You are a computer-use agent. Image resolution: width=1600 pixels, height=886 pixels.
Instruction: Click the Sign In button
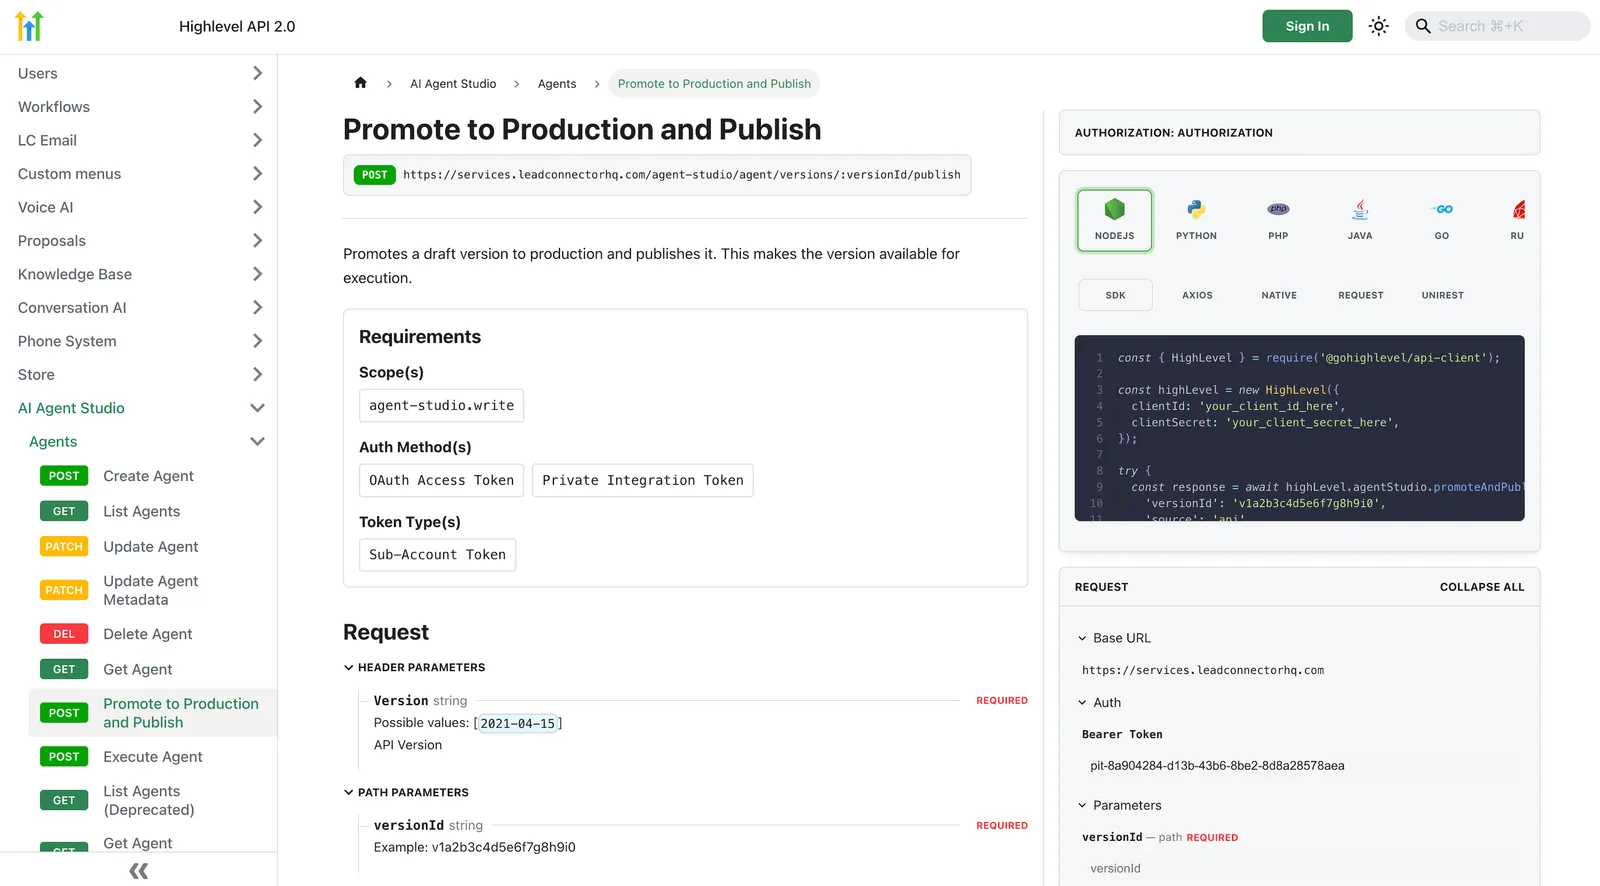(1307, 26)
